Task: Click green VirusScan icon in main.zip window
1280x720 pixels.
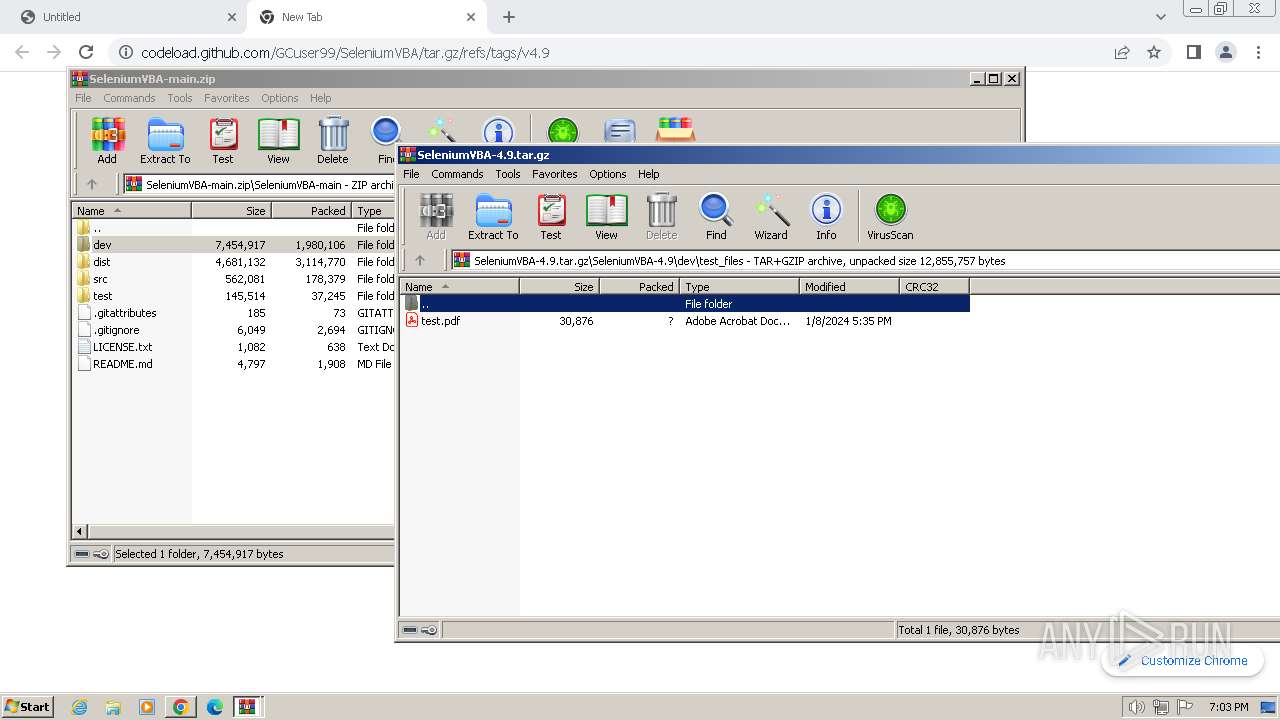Action: click(x=563, y=131)
